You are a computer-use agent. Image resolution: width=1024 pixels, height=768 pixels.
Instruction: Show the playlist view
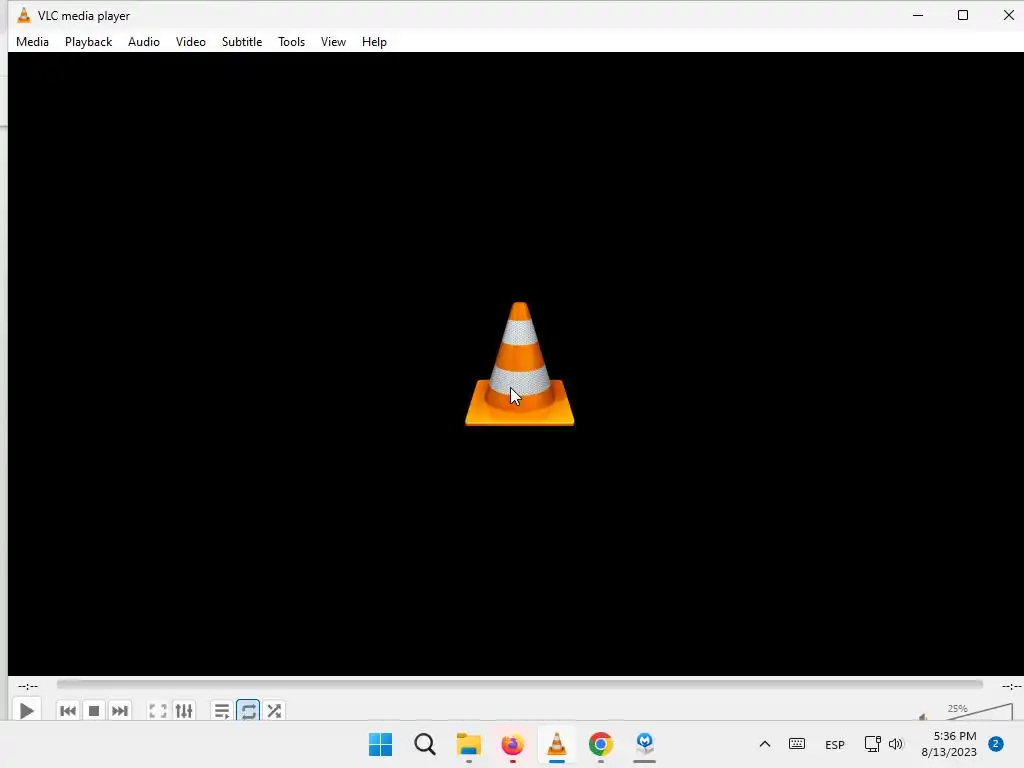click(222, 711)
